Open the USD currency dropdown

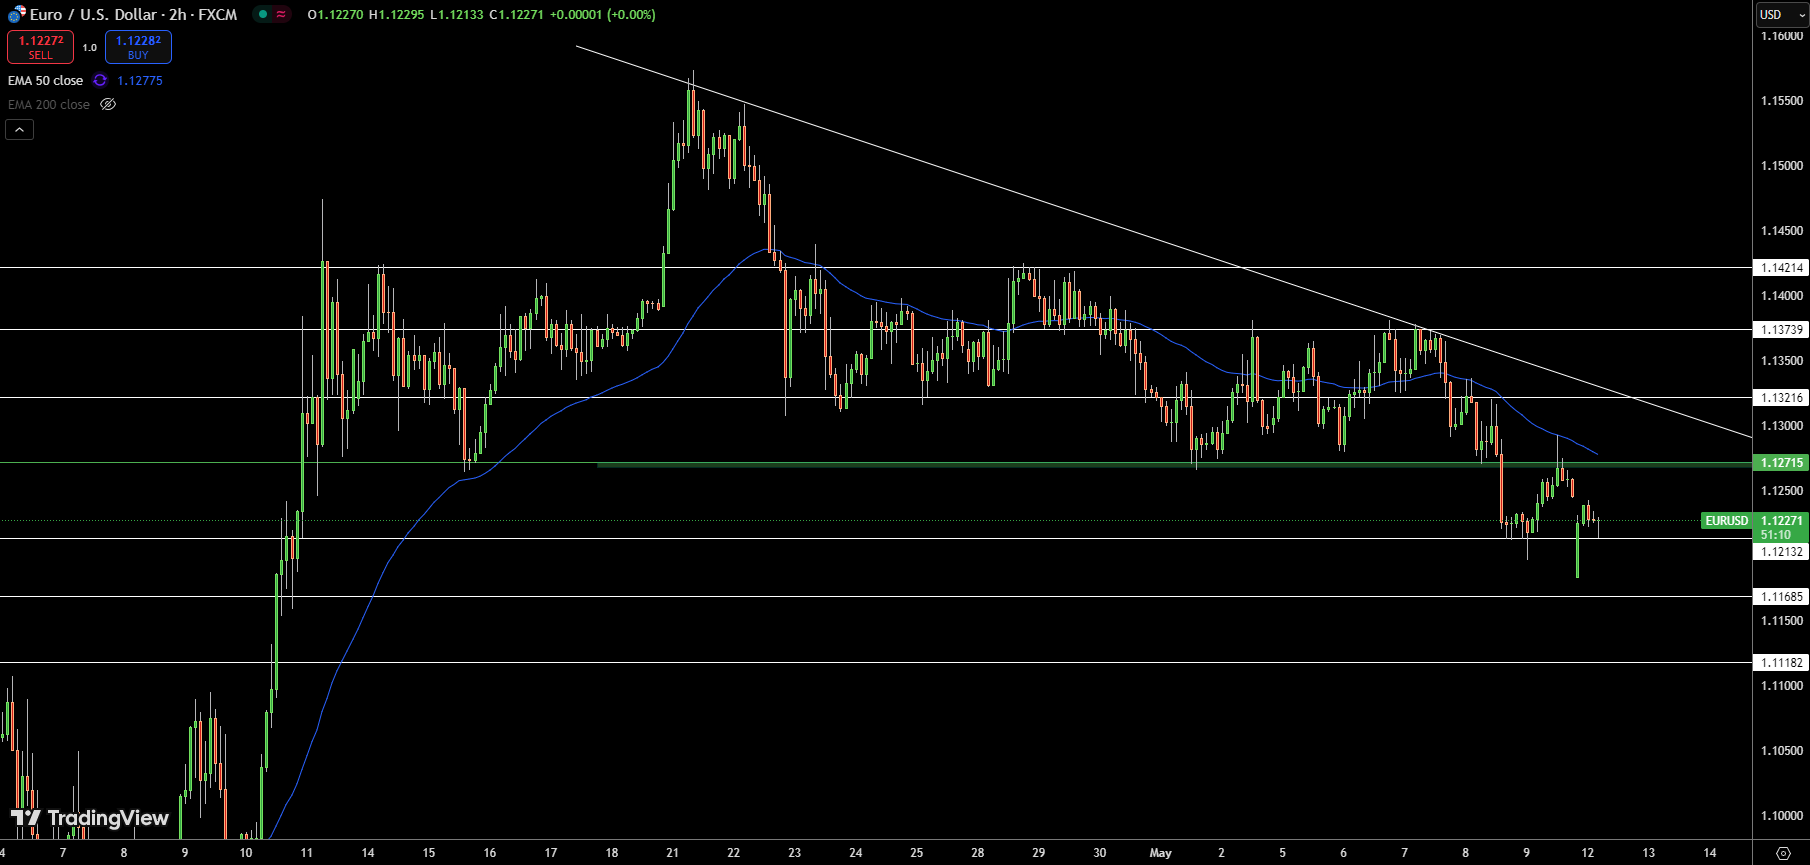click(1783, 14)
